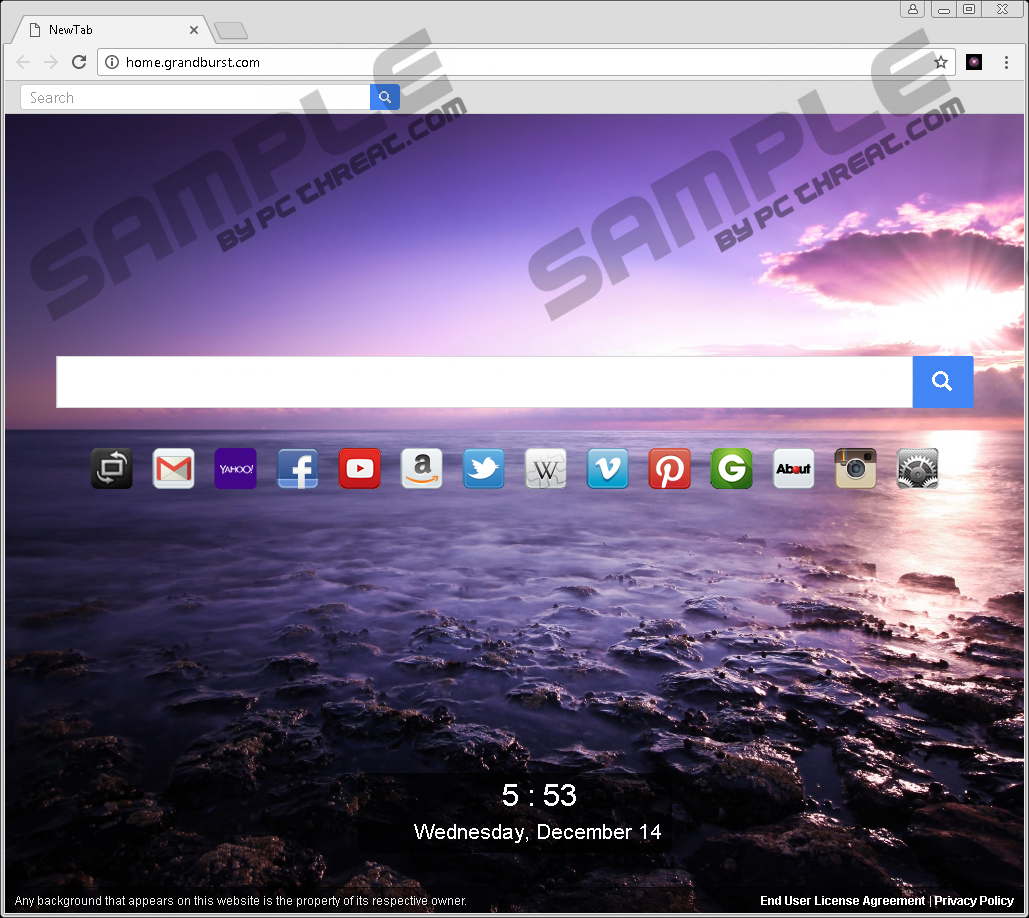Open the Privacy Policy link
The width and height of the screenshot is (1029, 918).
point(974,901)
